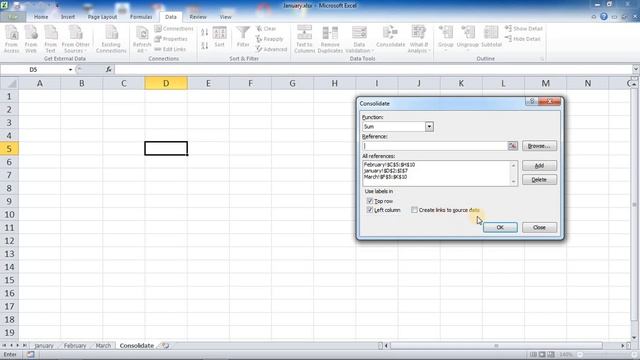Open the Name Box dropdown arrow
640x360 pixels.
coord(70,70)
